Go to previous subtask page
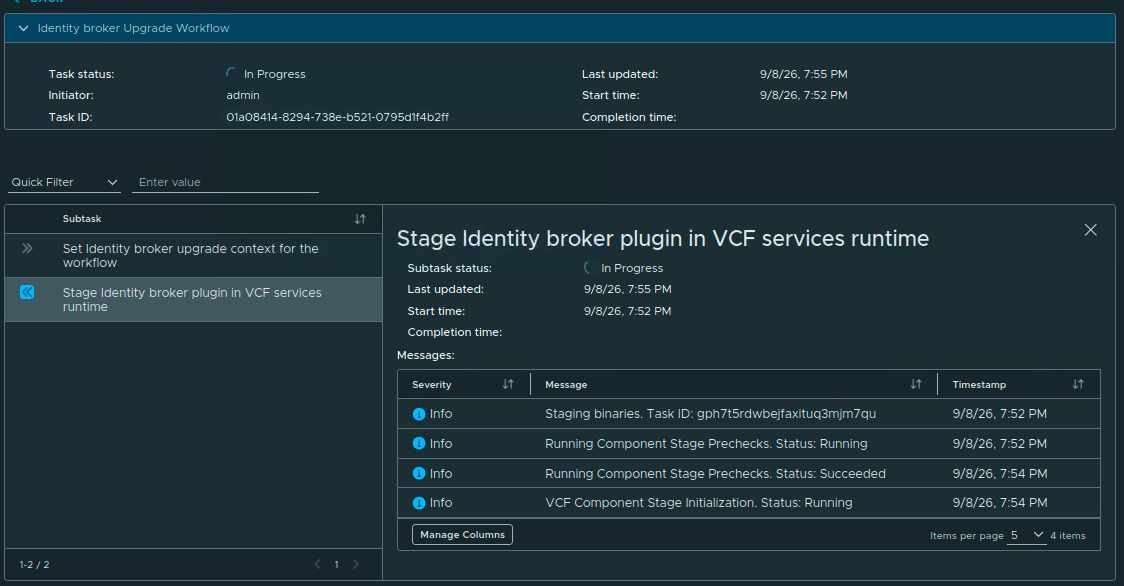The image size is (1124, 586). pos(318,564)
